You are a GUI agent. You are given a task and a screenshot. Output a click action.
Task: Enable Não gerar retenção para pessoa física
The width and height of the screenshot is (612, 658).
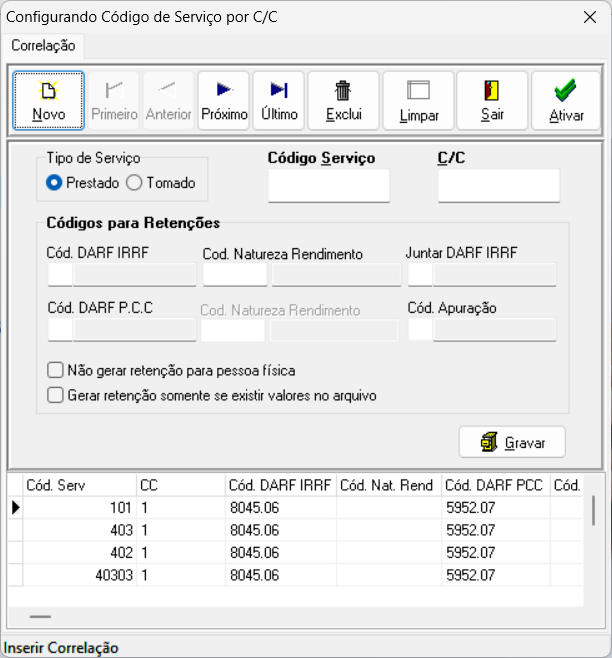click(x=171, y=371)
